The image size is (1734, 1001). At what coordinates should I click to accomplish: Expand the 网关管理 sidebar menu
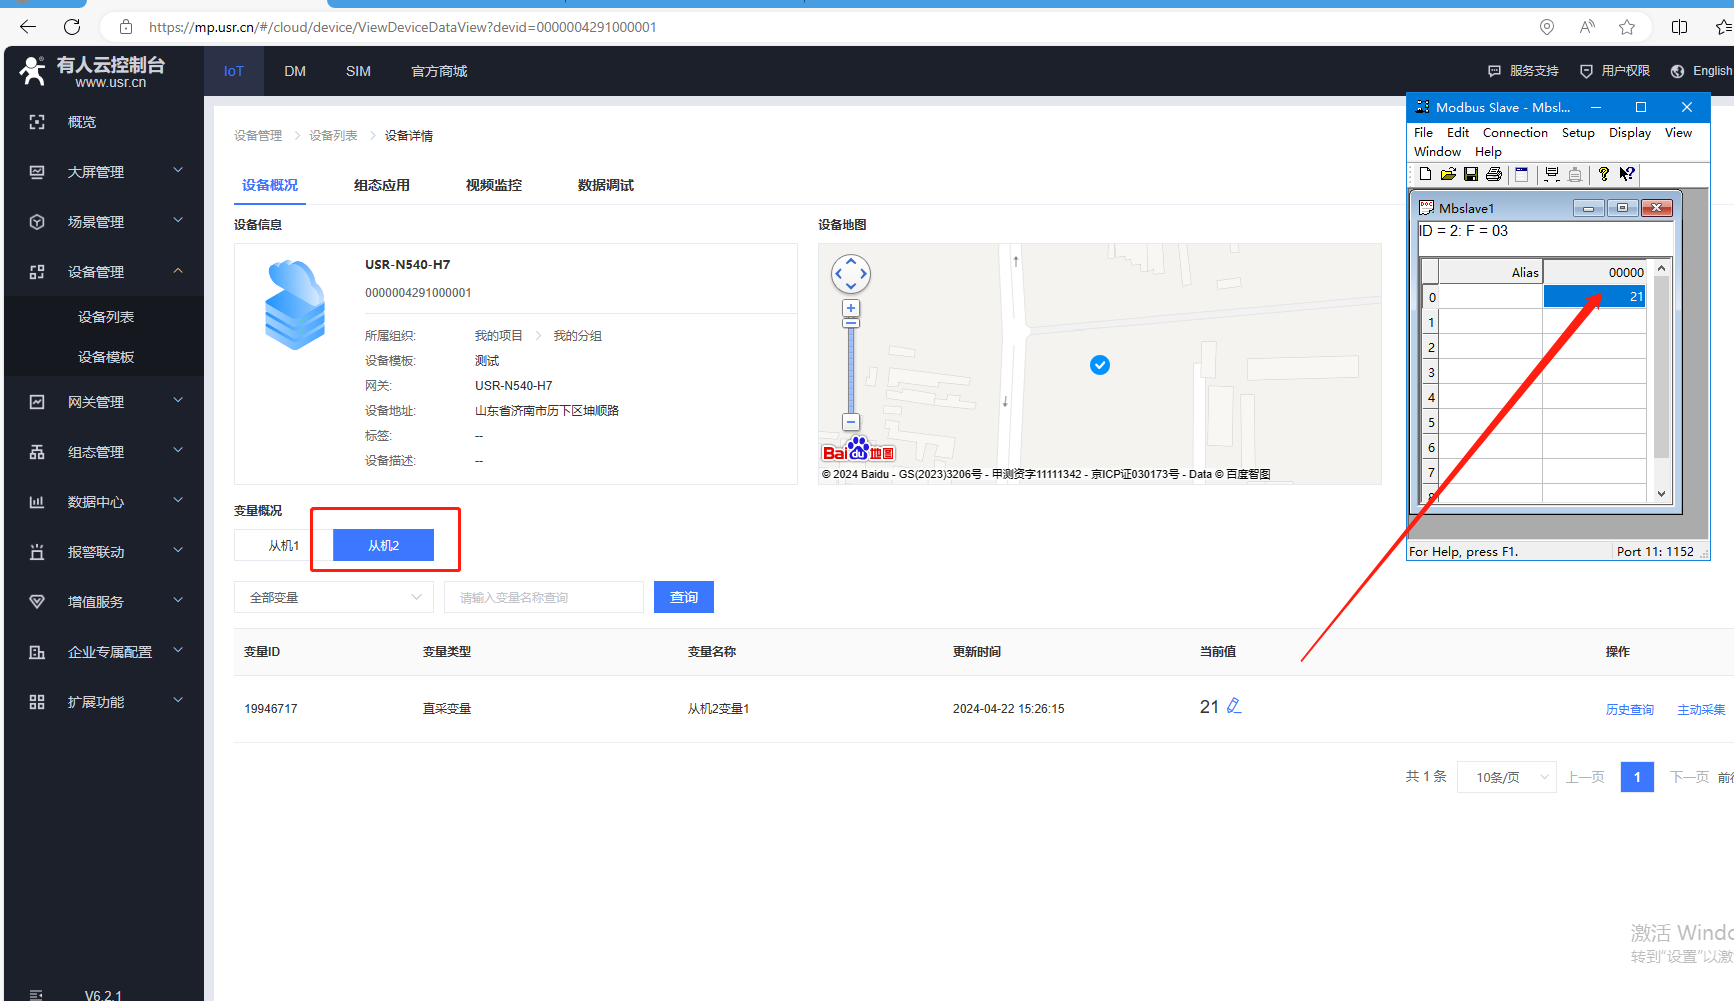104,402
